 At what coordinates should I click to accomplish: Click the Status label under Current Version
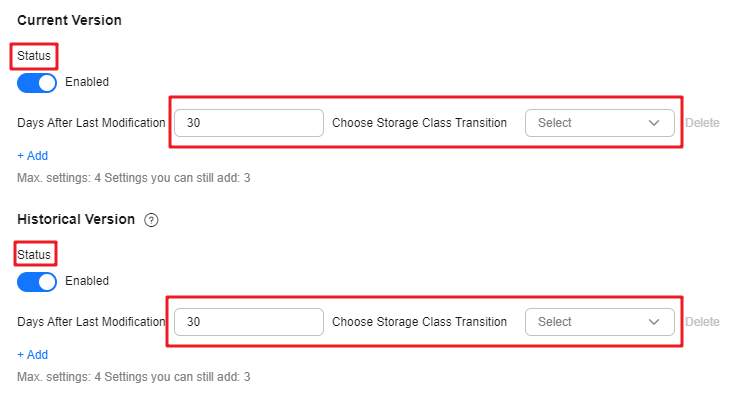34,56
